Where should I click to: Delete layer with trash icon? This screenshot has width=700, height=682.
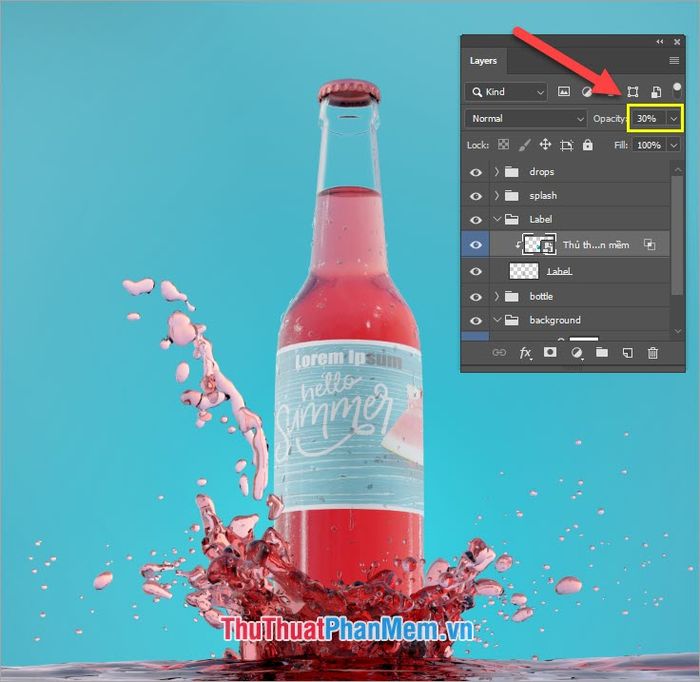(653, 353)
